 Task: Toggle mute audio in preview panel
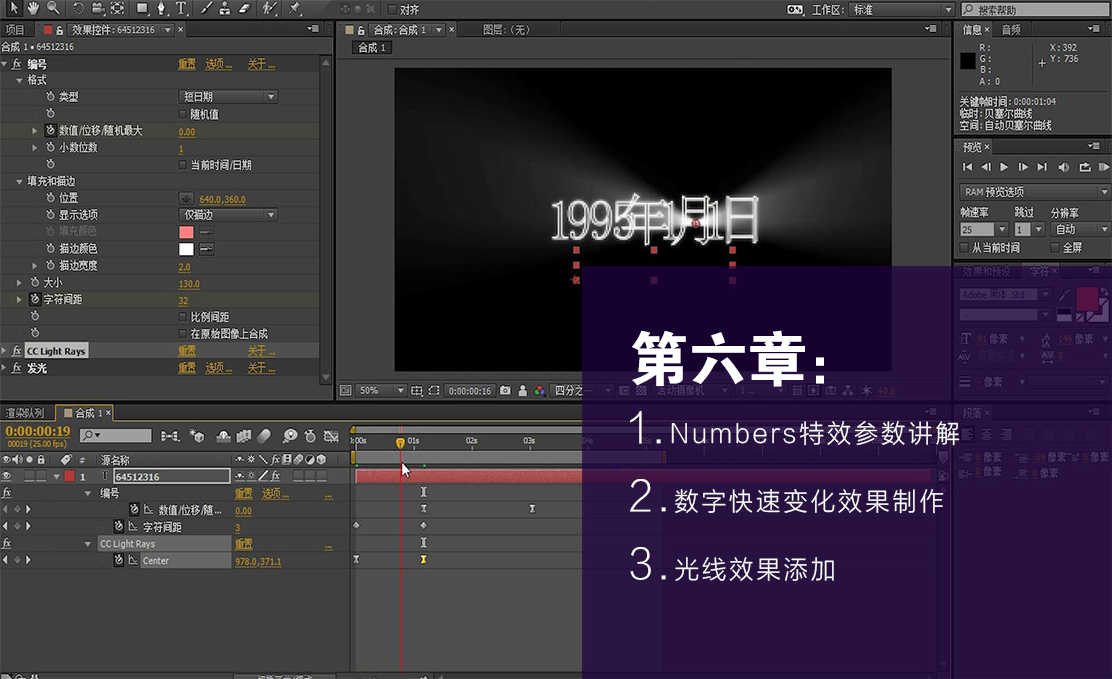point(1064,167)
